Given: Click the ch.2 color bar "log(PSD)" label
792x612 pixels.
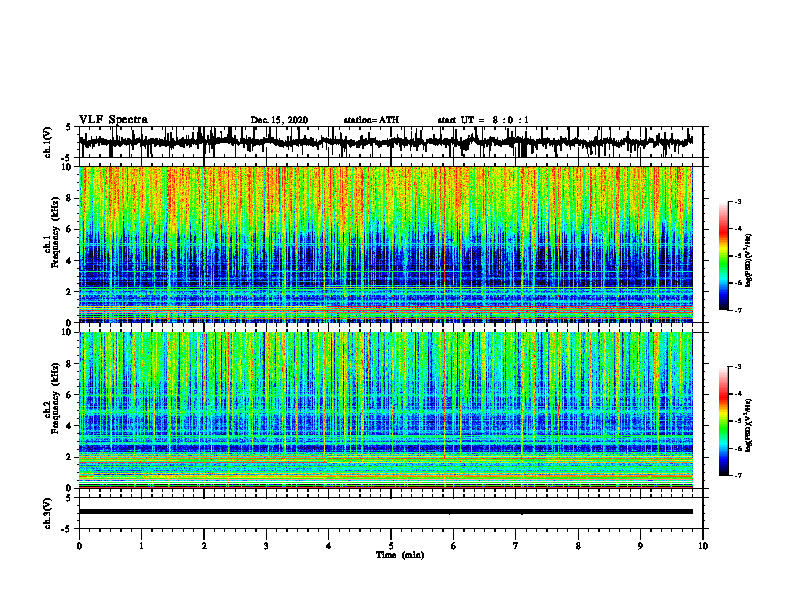Looking at the screenshot, I should (749, 425).
